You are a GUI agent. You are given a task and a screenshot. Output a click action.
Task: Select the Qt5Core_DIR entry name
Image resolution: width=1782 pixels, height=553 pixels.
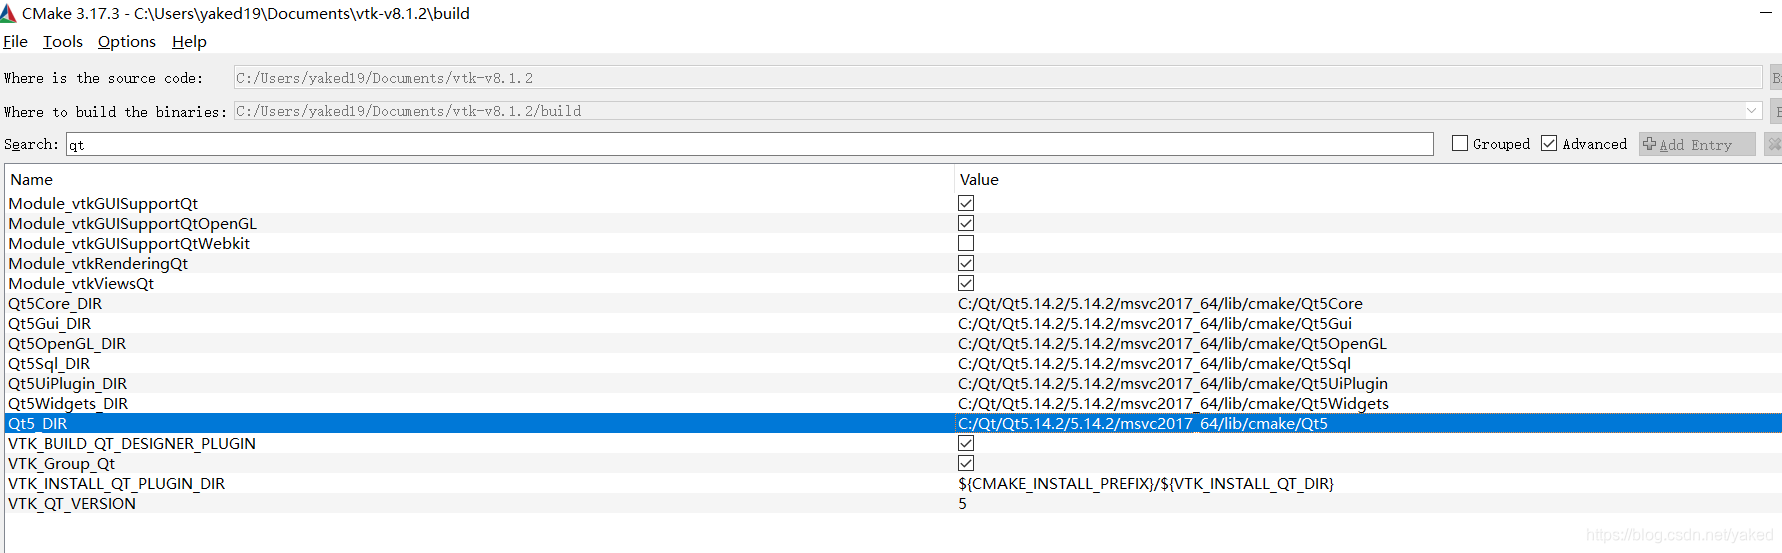[55, 304]
